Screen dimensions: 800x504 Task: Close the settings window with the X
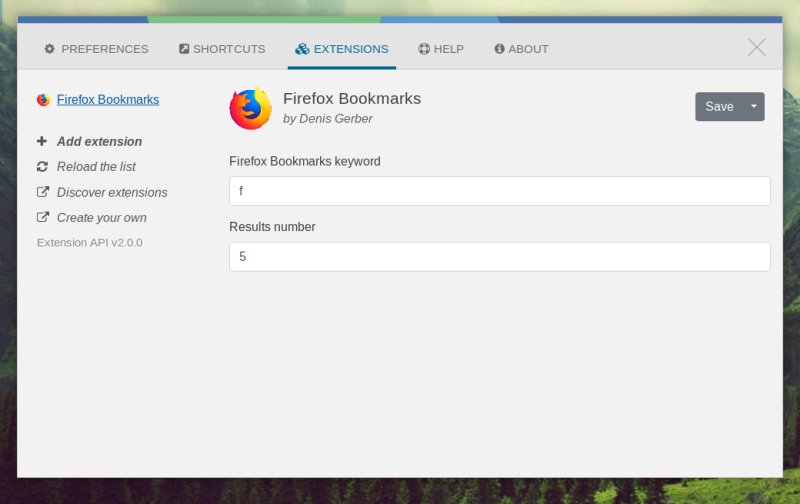pos(757,47)
